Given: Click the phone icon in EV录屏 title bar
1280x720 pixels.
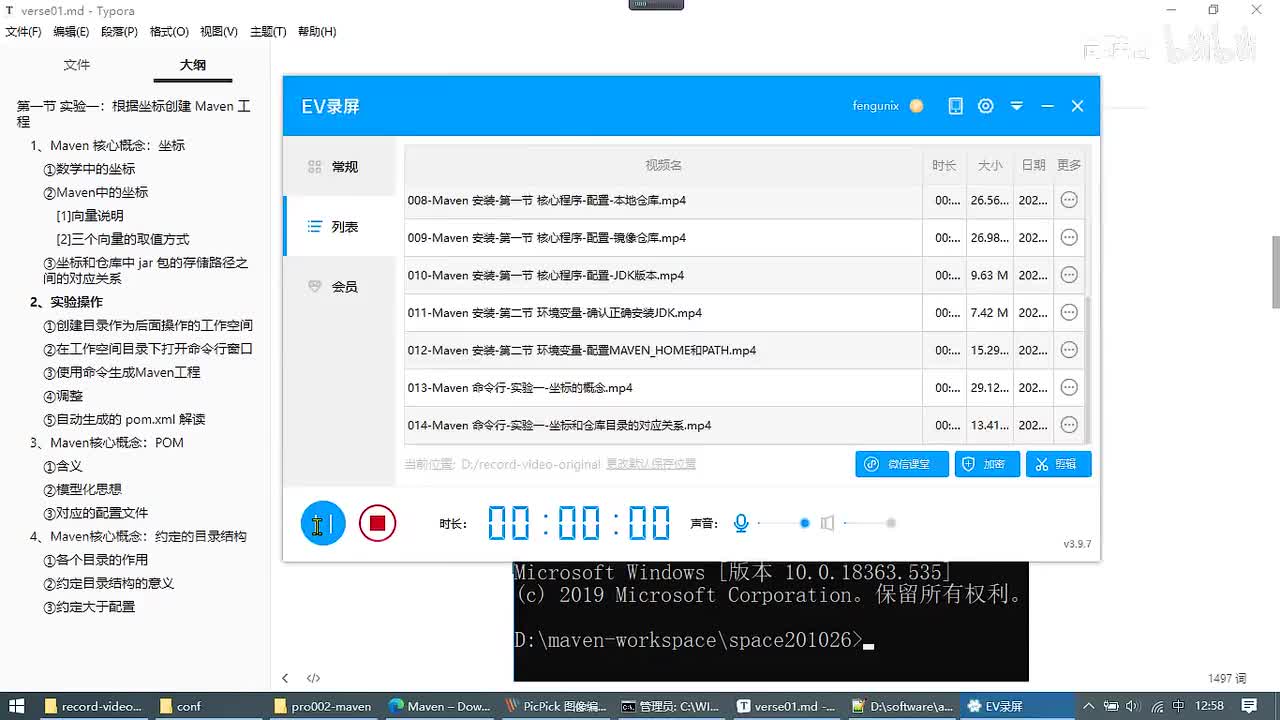Looking at the screenshot, I should [x=956, y=106].
